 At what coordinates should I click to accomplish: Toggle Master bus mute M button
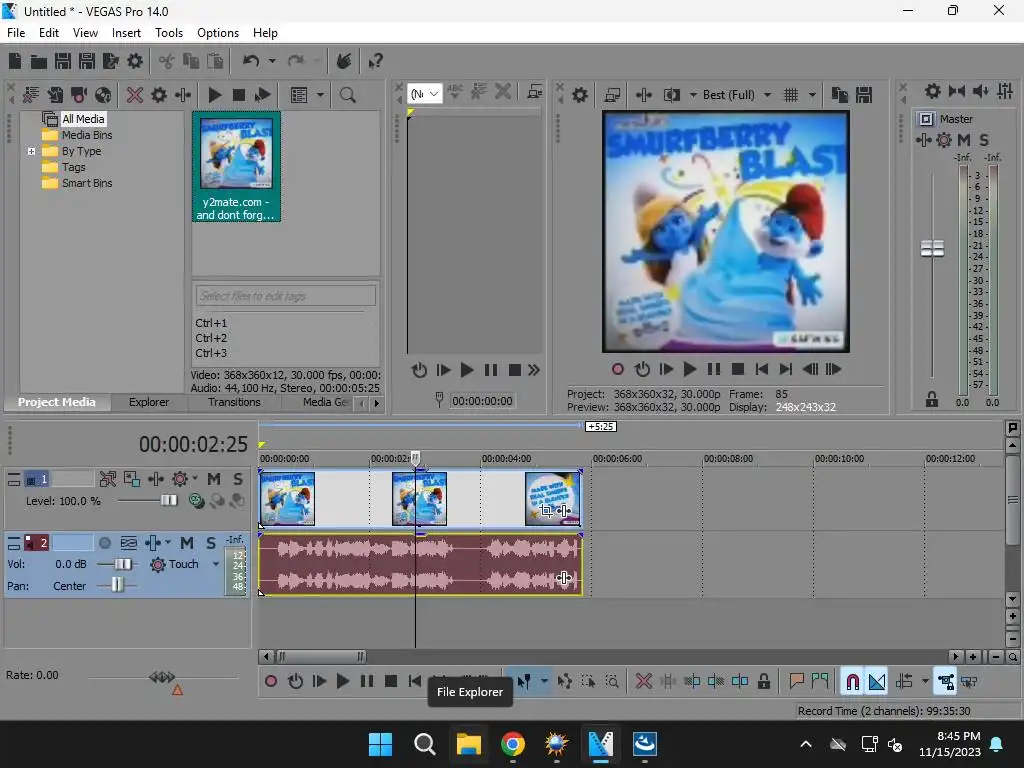point(964,140)
